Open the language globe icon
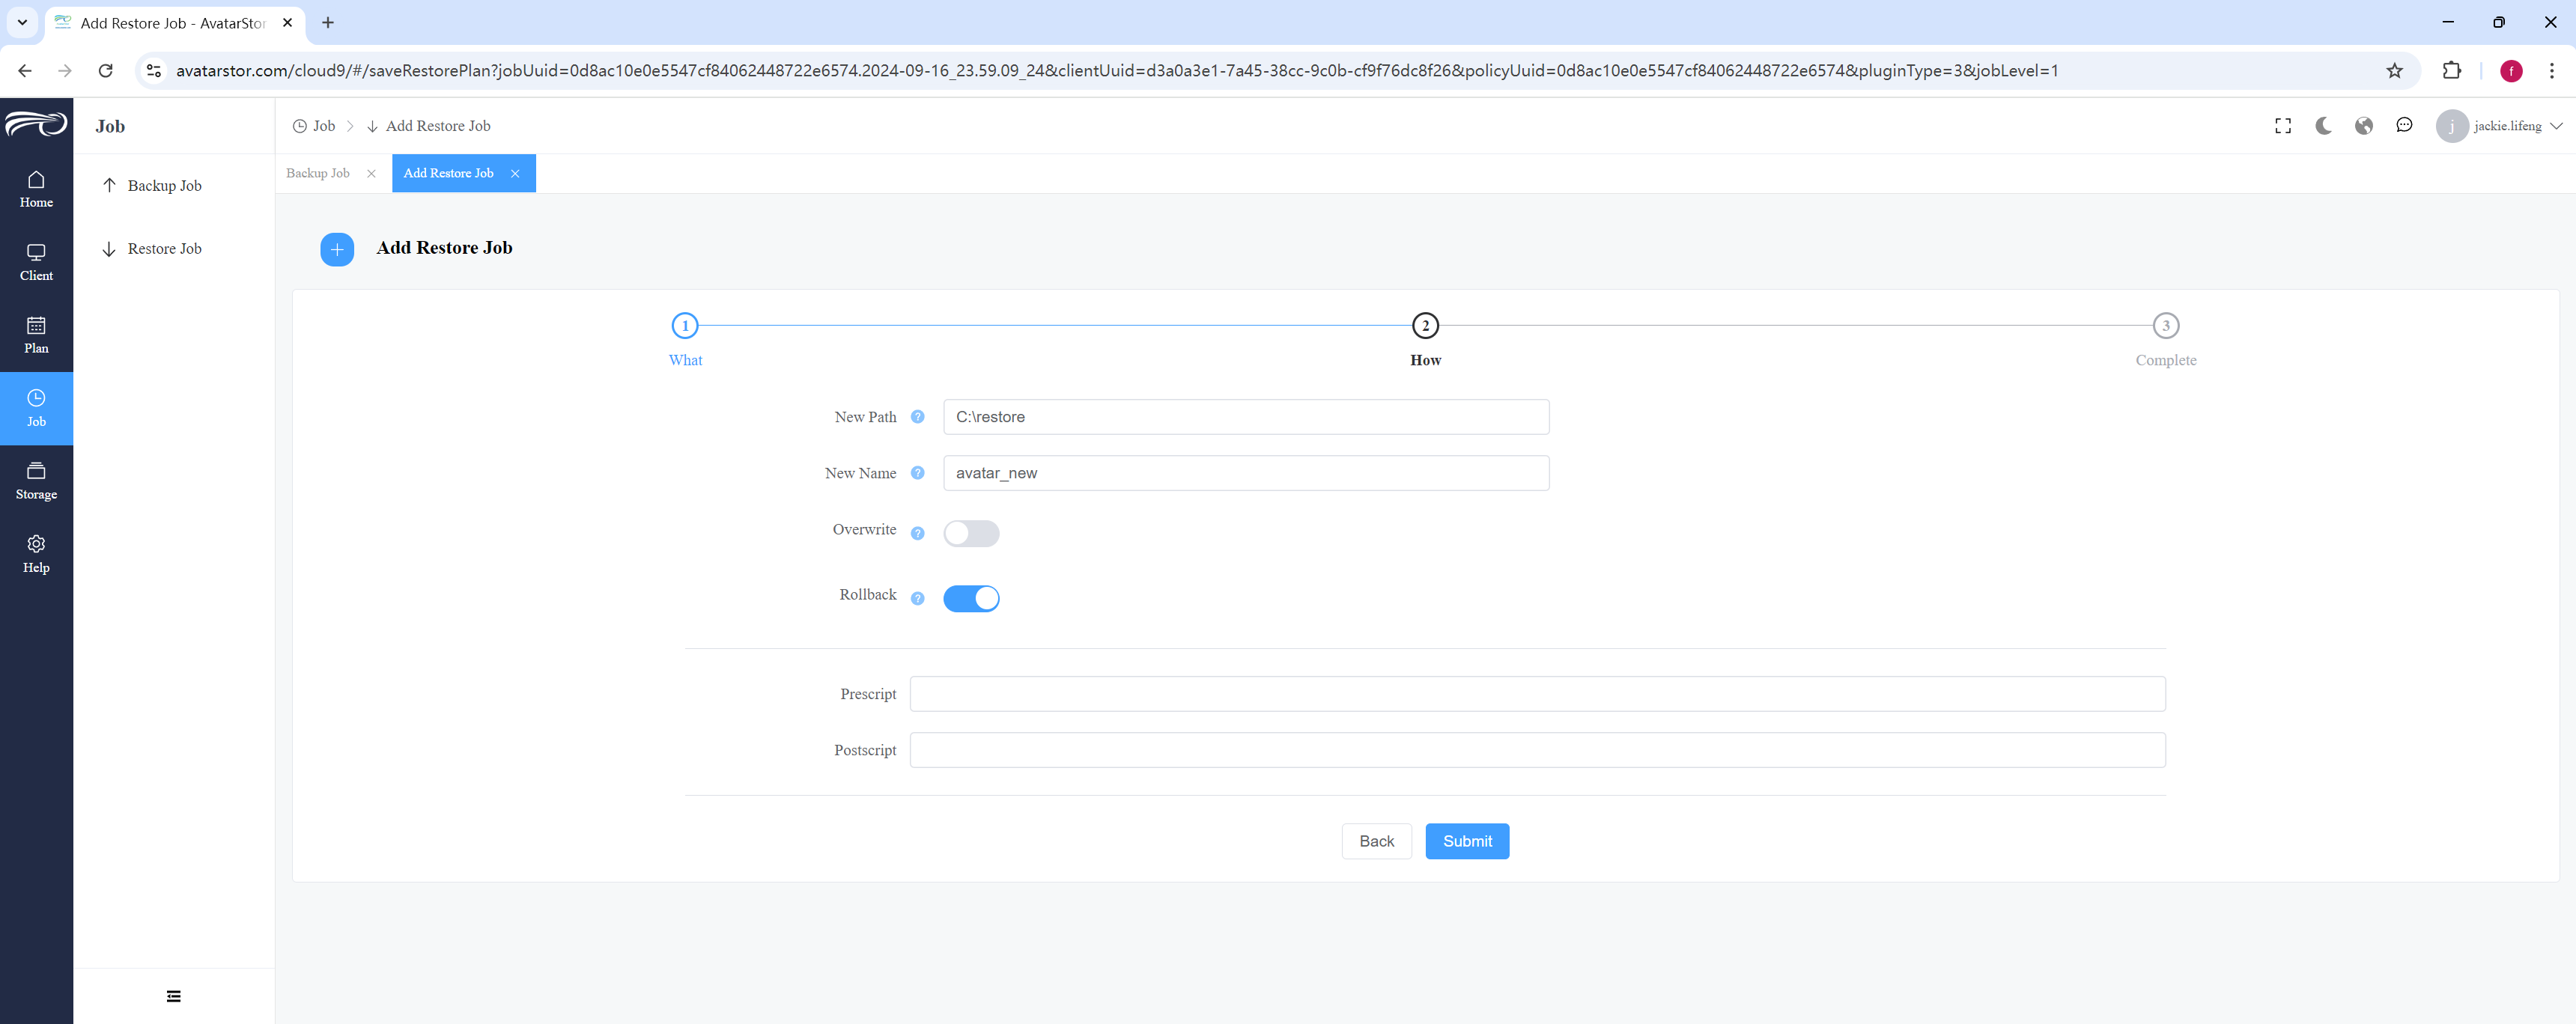The image size is (2576, 1024). (2364, 126)
